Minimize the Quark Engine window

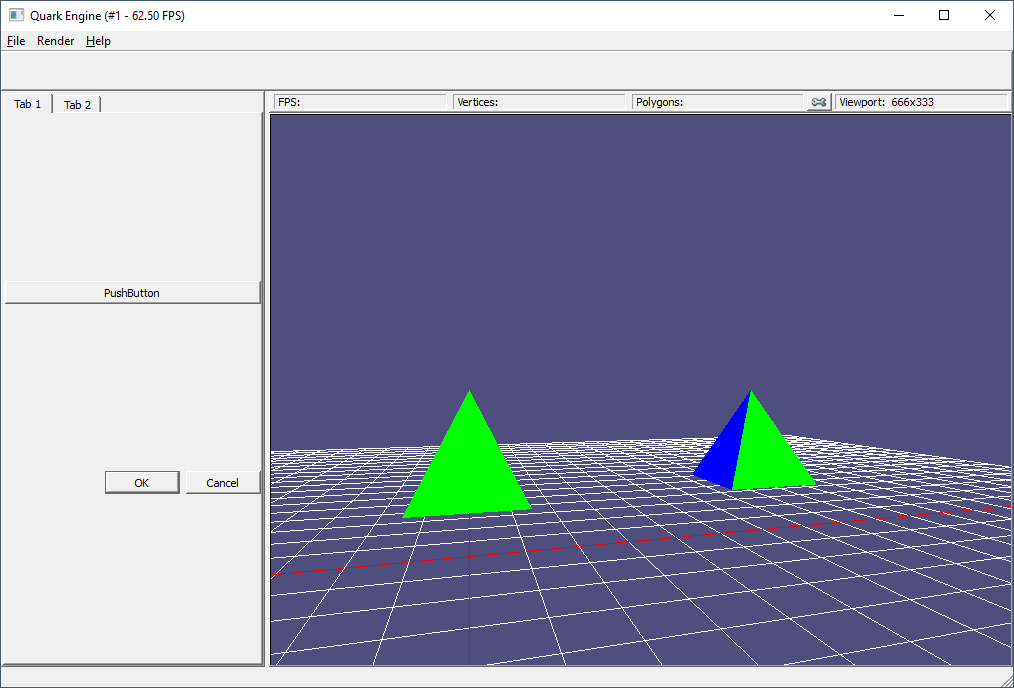[898, 15]
